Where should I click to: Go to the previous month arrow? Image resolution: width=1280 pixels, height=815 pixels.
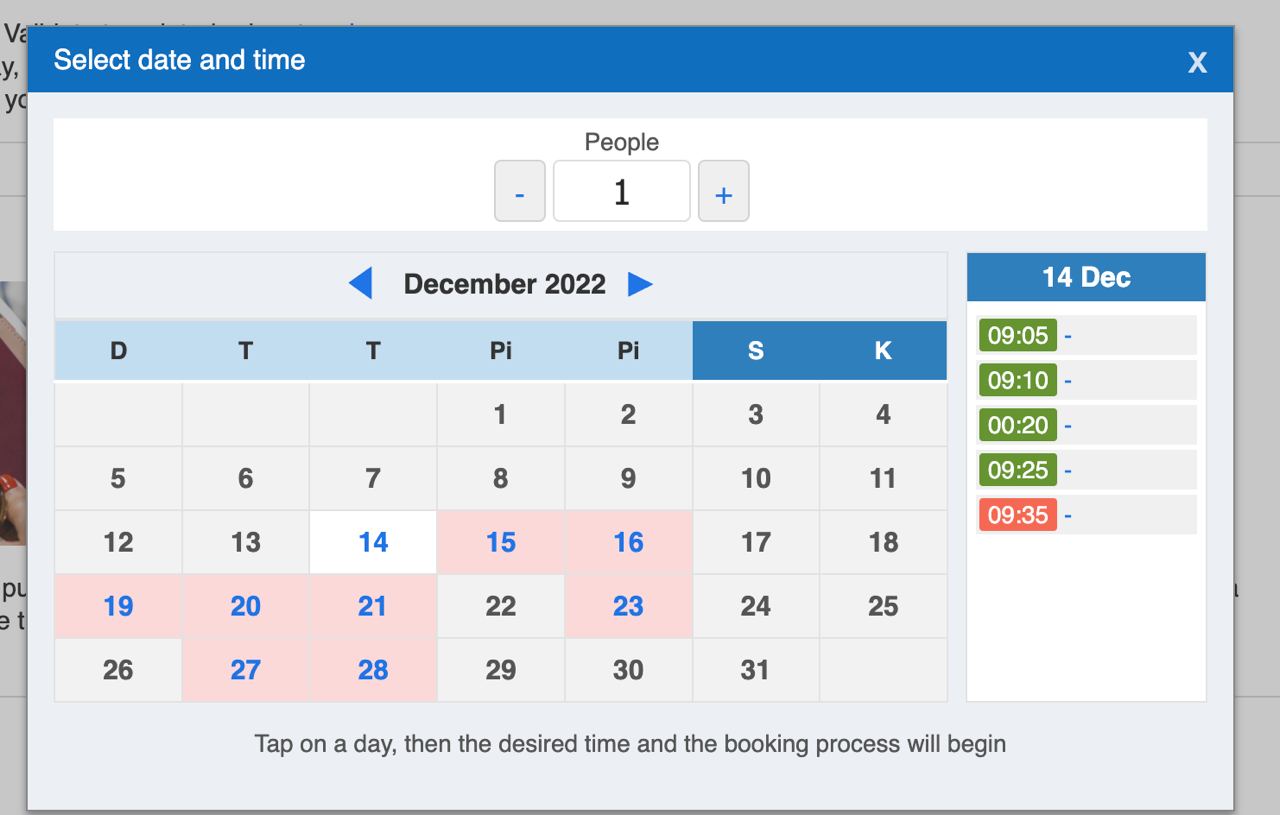click(x=361, y=284)
